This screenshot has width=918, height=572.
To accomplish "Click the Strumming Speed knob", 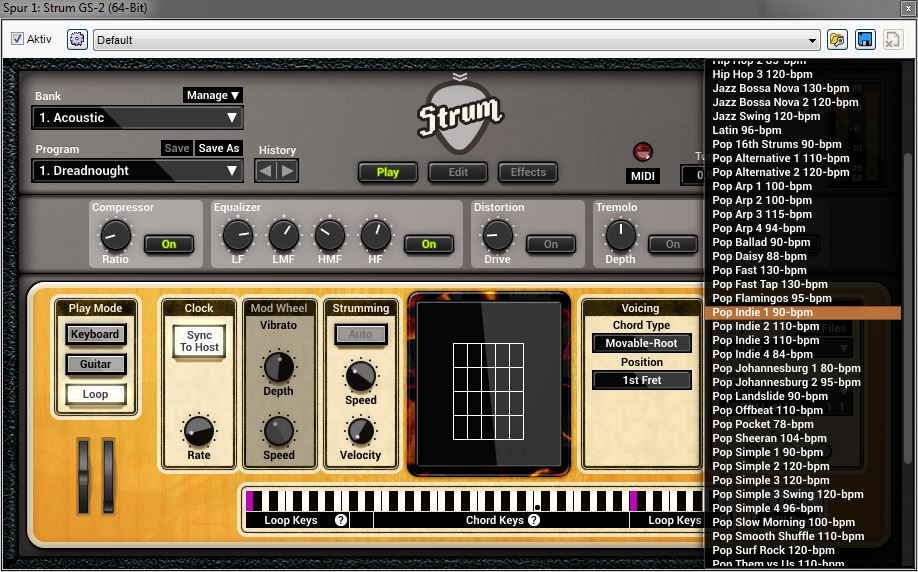I will click(361, 376).
